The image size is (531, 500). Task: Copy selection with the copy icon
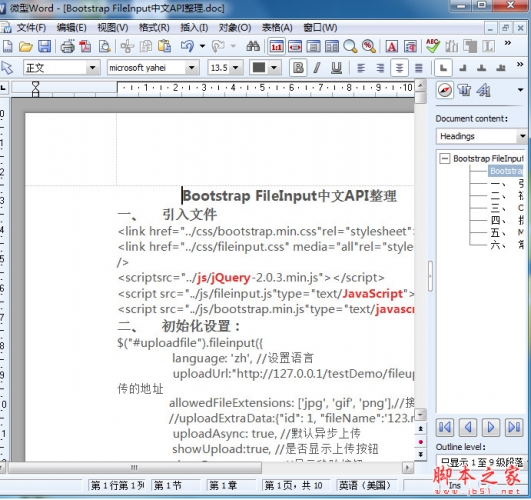point(146,46)
